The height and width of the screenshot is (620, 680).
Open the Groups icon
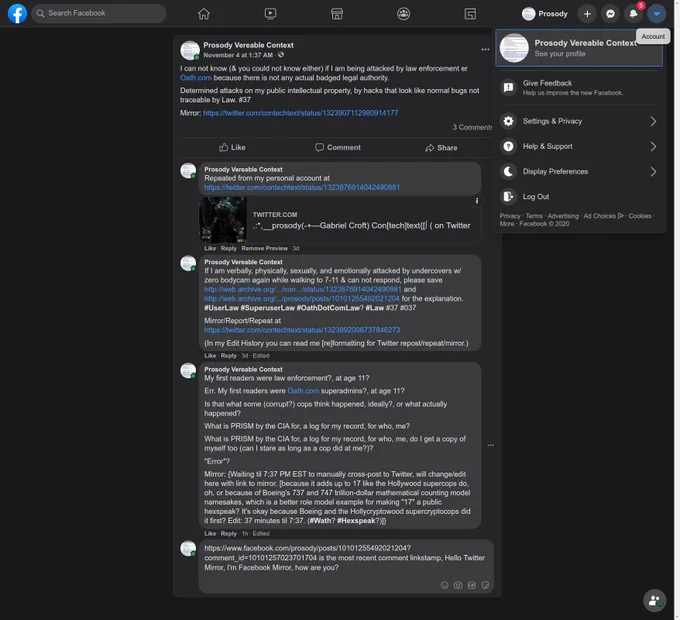point(403,14)
